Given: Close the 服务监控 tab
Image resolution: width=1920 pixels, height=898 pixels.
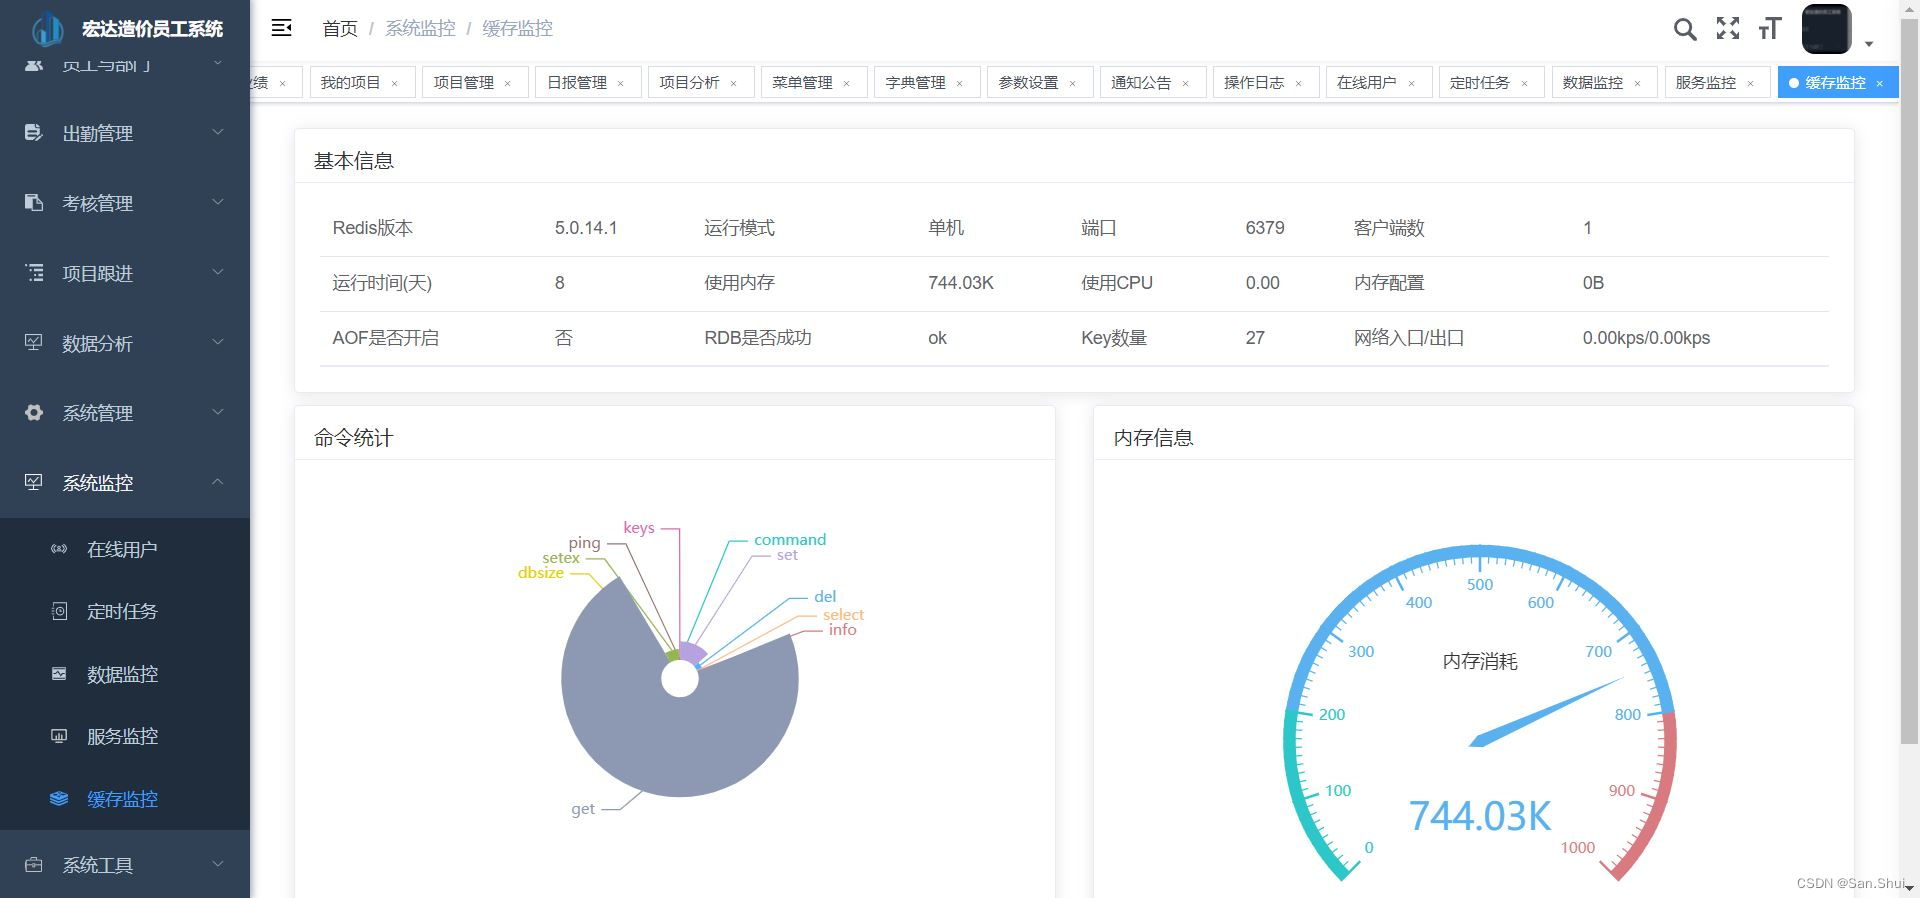Looking at the screenshot, I should tap(1751, 84).
